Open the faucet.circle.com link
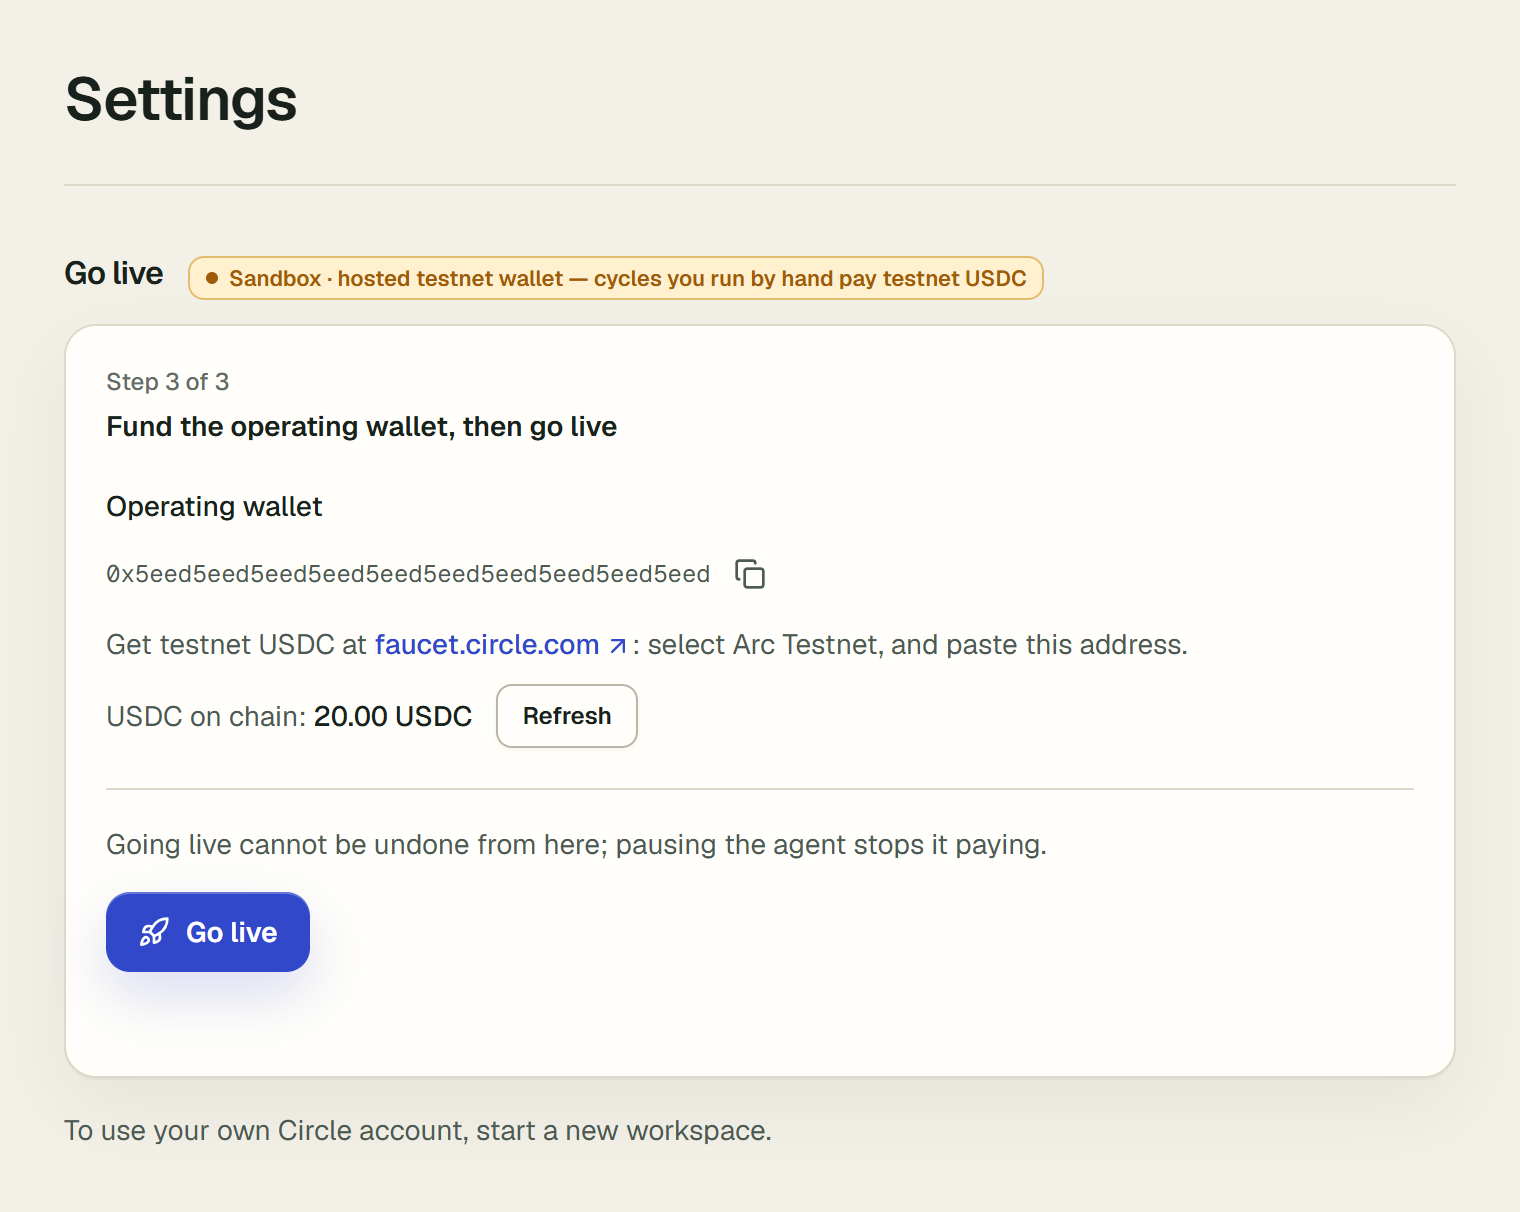The width and height of the screenshot is (1520, 1212). [x=487, y=645]
